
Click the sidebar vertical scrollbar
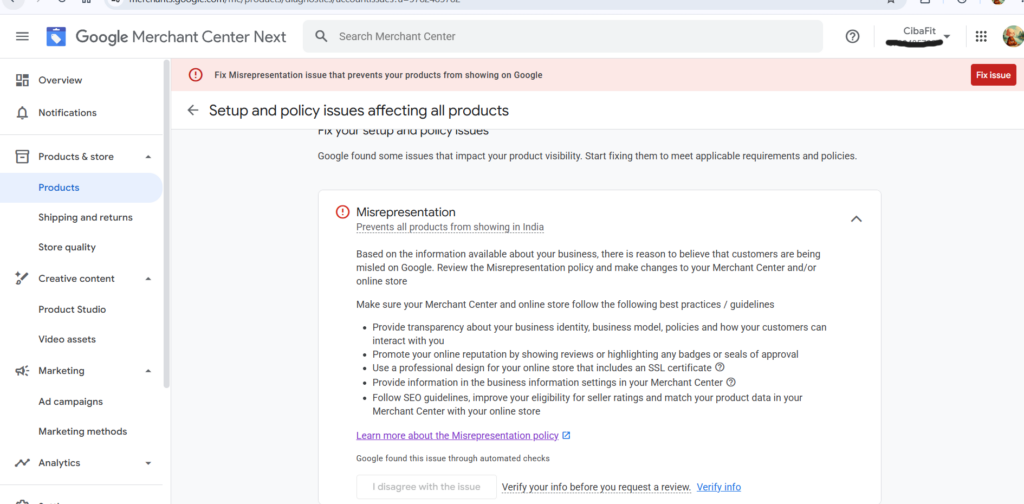[167, 225]
